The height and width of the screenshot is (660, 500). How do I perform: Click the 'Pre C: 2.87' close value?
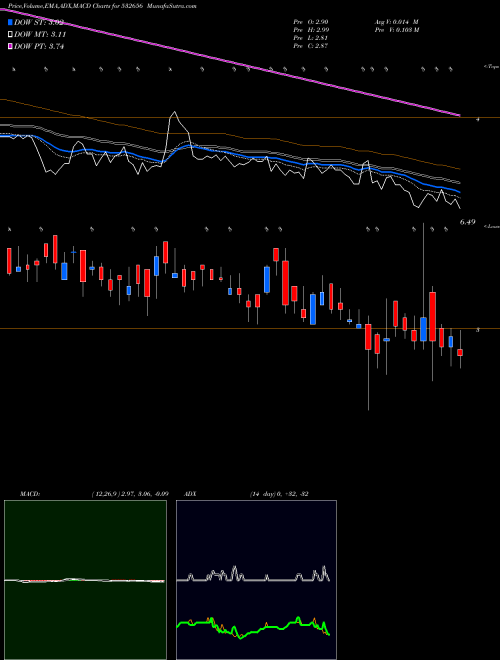(311, 46)
